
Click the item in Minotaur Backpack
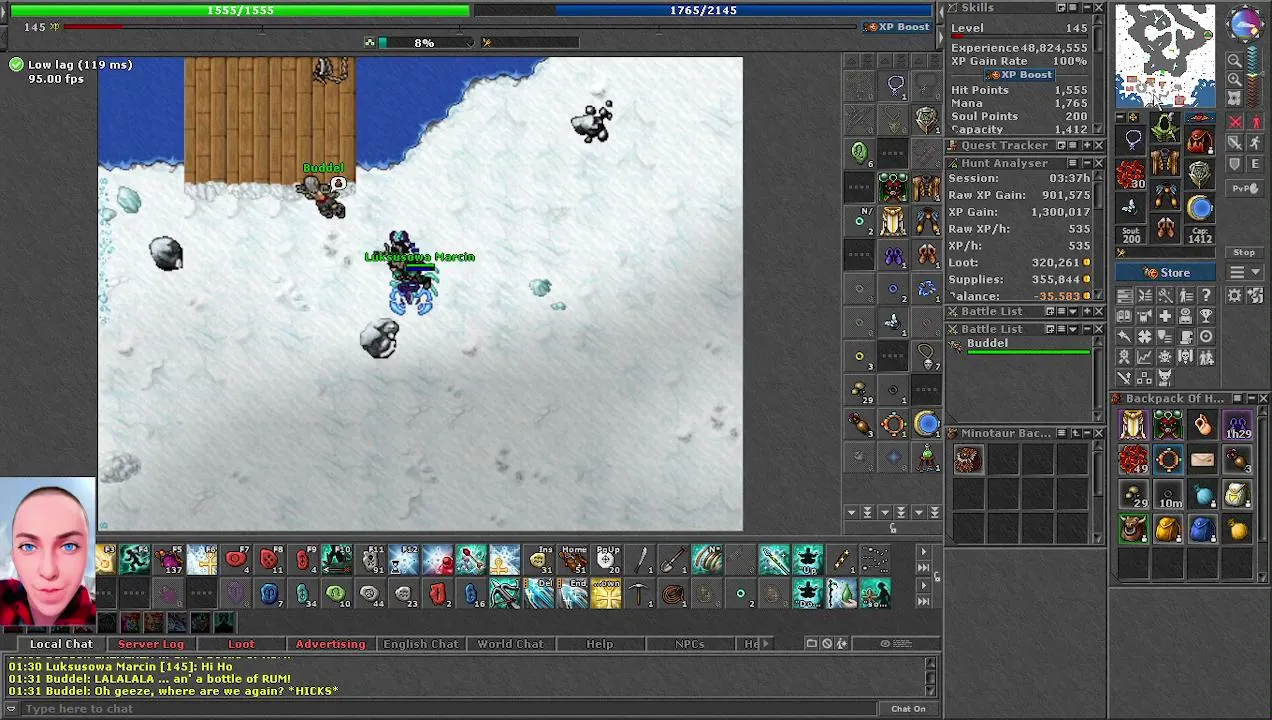click(967, 460)
